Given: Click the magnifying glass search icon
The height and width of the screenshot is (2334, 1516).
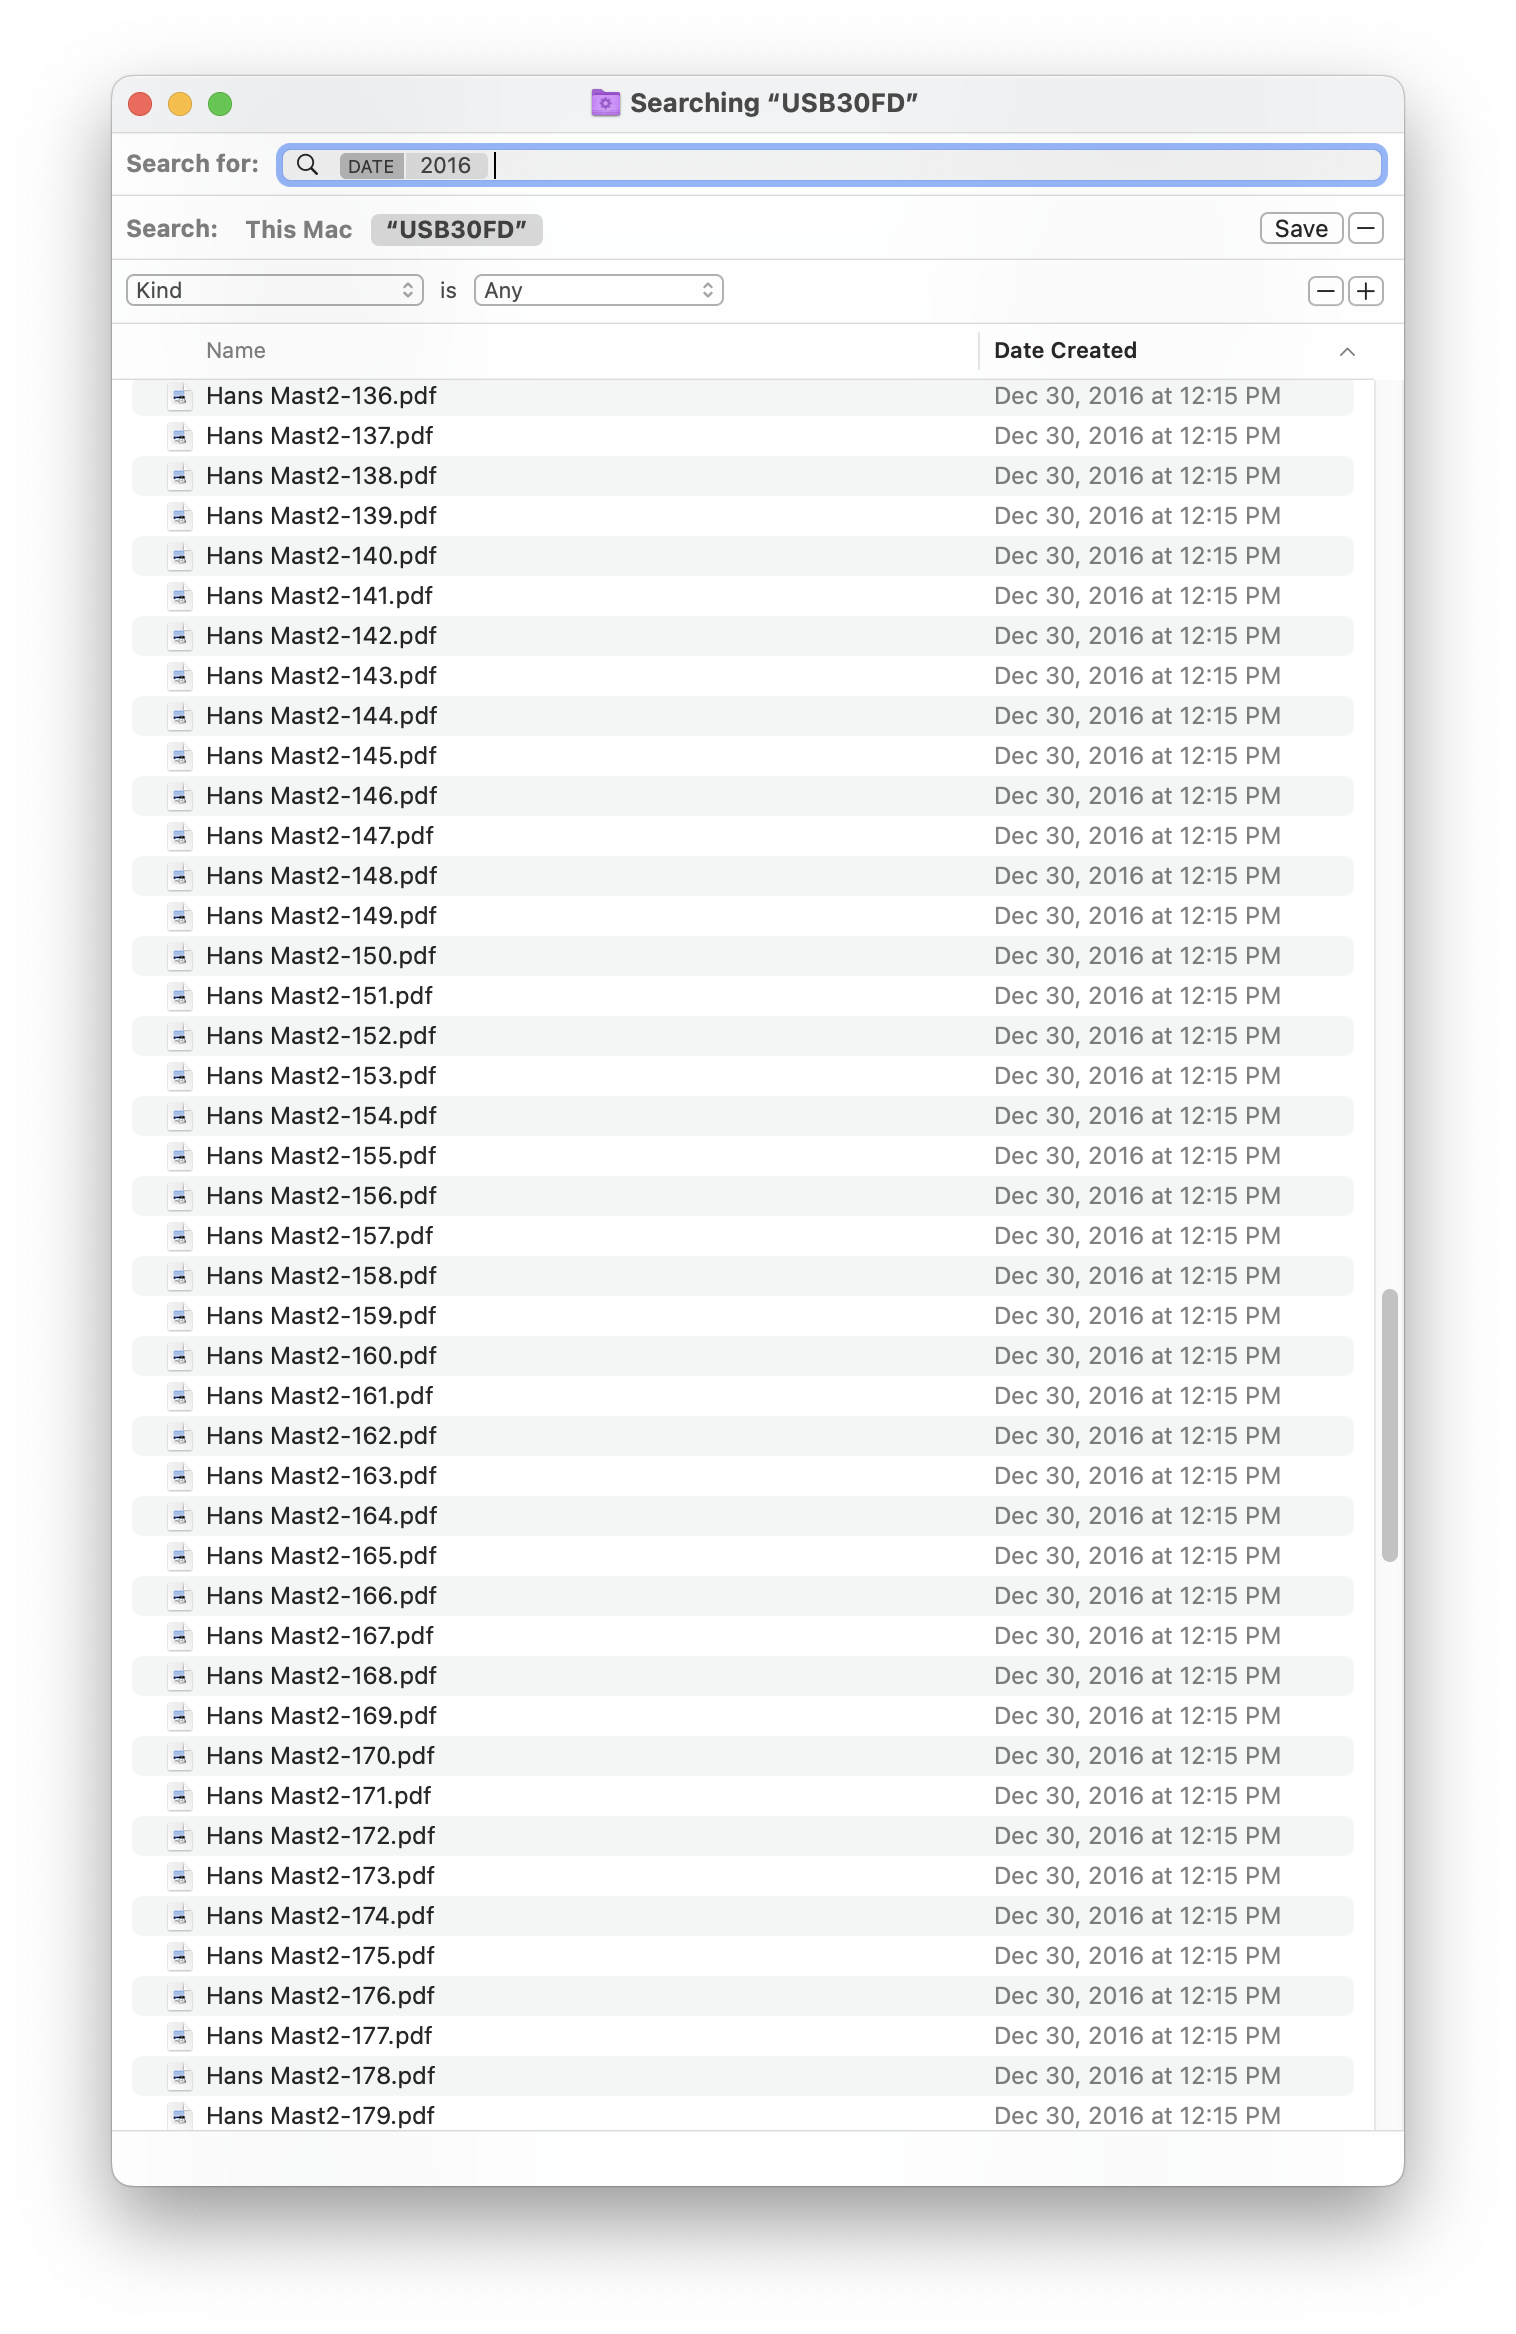Looking at the screenshot, I should pos(307,165).
